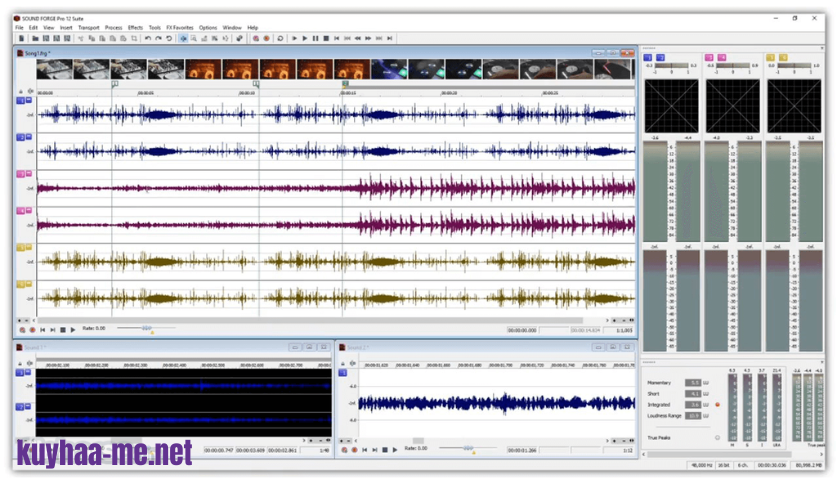Screen dimensions: 836x484
Task: Toggle pink channel 3 meter button in meters panel
Action: pyautogui.click(x=709, y=57)
